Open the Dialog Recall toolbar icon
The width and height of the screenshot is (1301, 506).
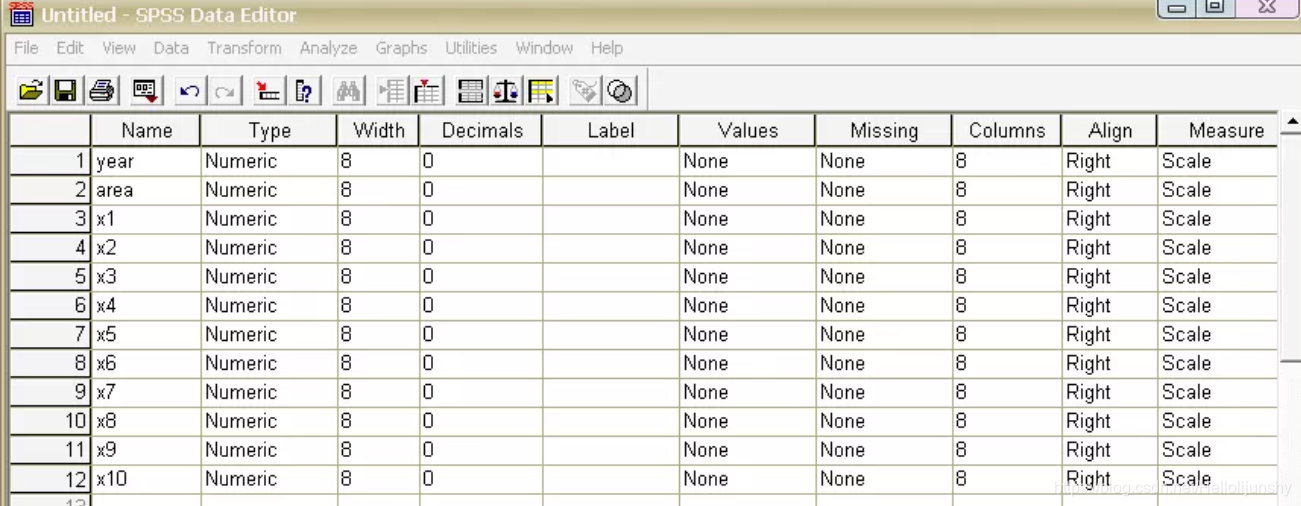146,92
